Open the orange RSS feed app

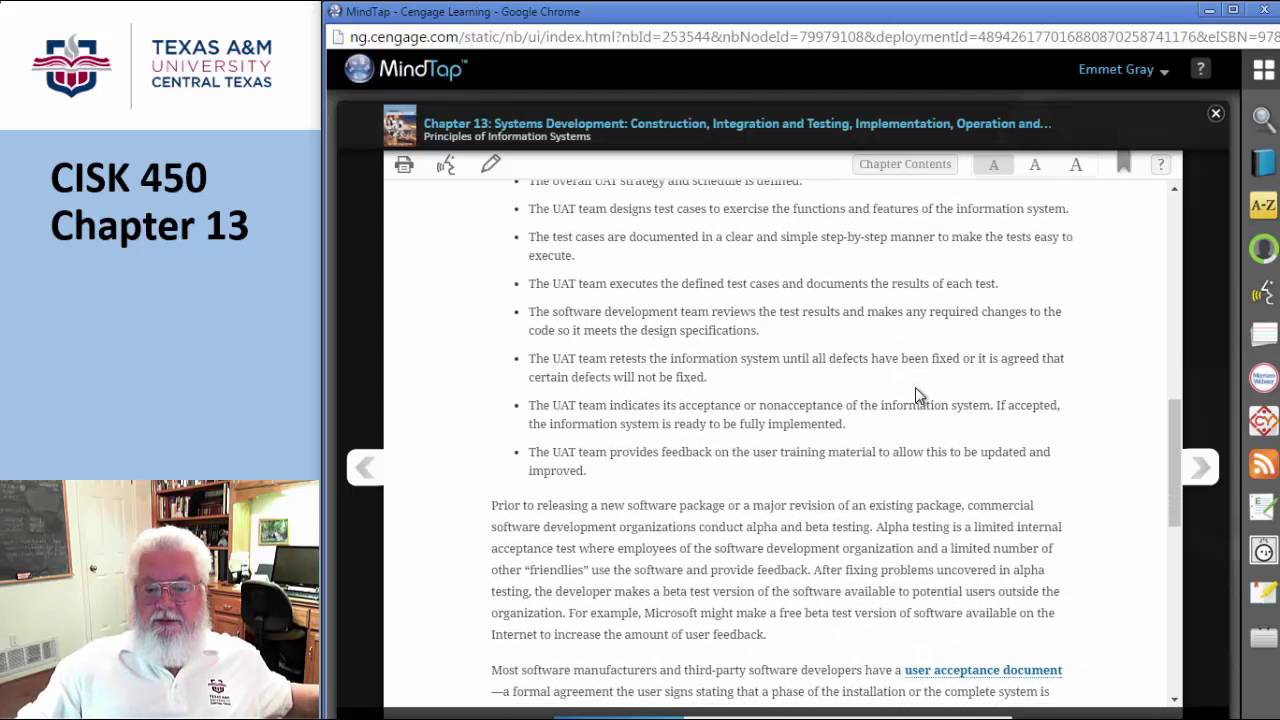[1264, 464]
